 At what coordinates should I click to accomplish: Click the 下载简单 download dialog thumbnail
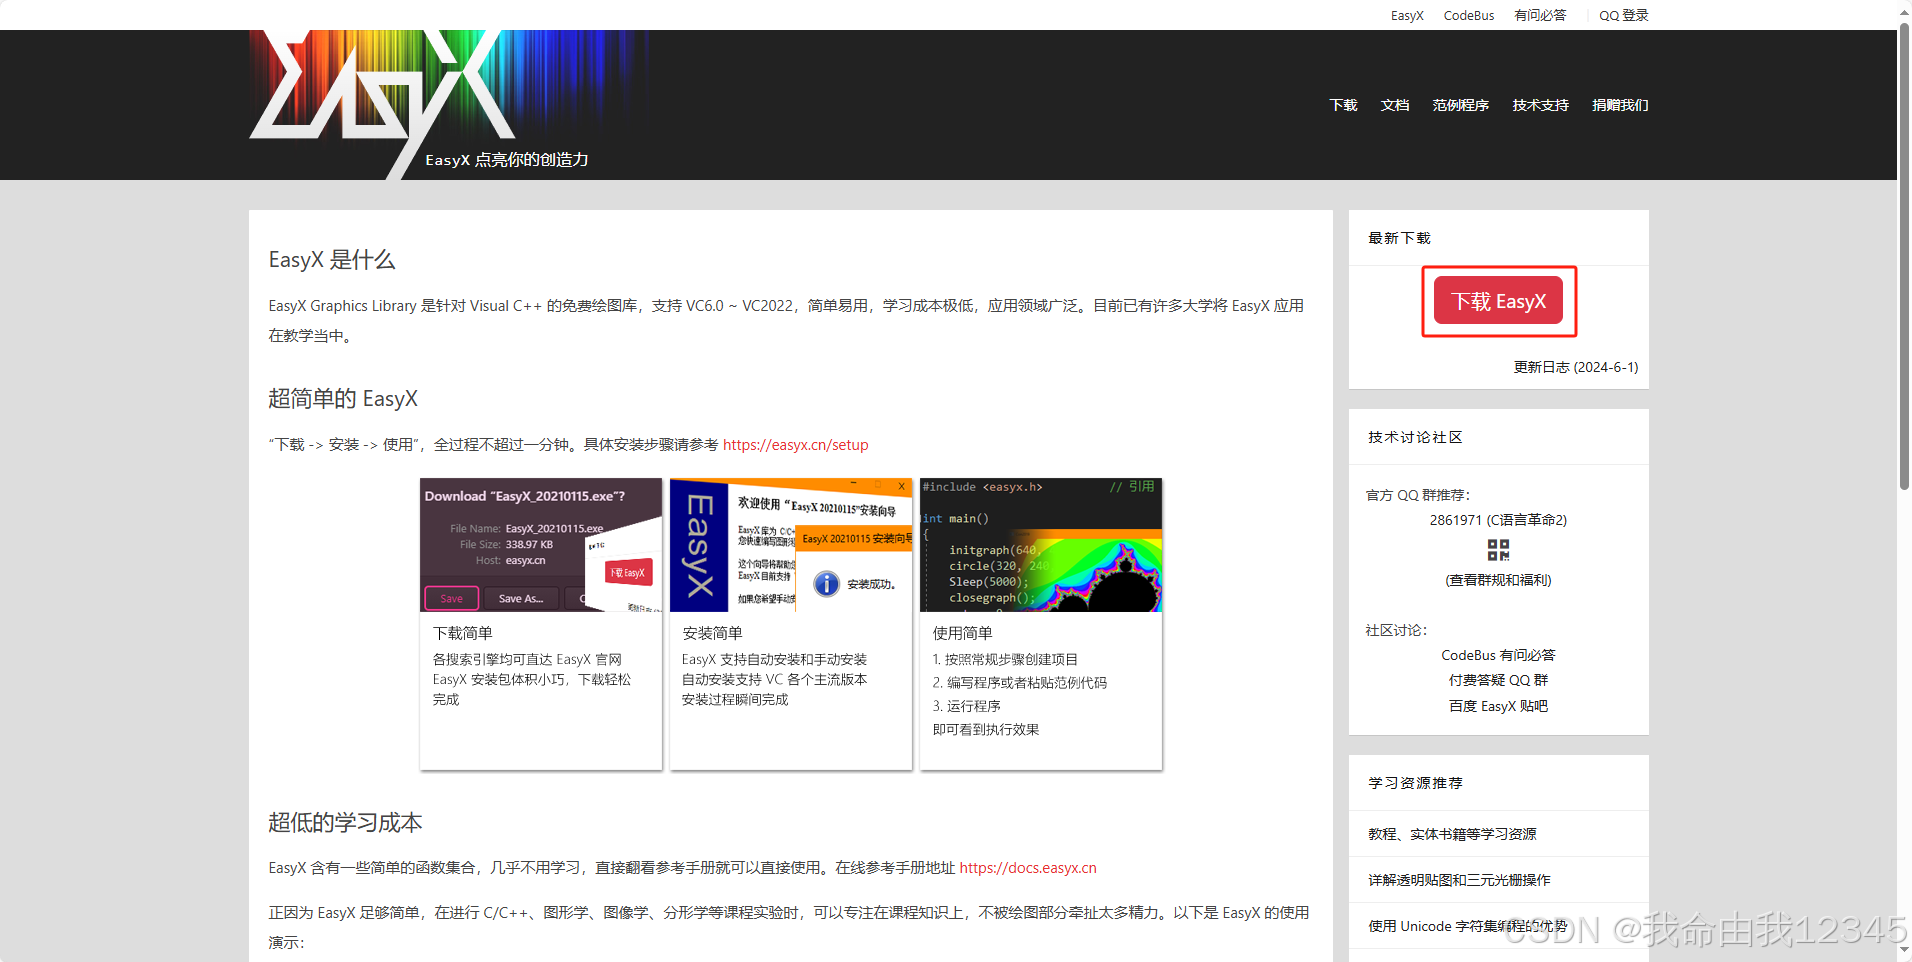[541, 545]
